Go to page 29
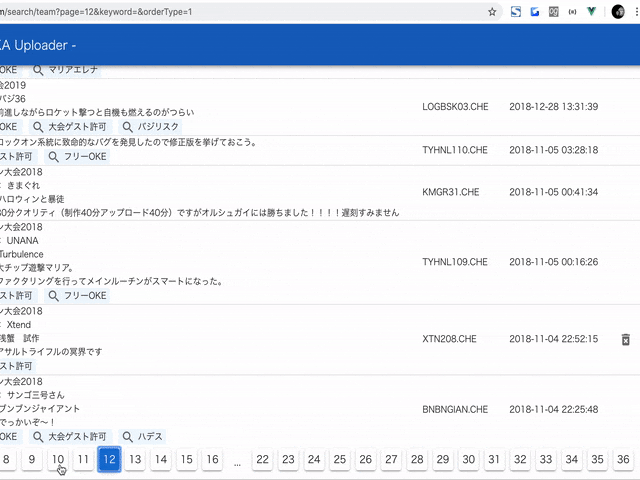Image resolution: width=640 pixels, height=480 pixels. click(x=443, y=460)
